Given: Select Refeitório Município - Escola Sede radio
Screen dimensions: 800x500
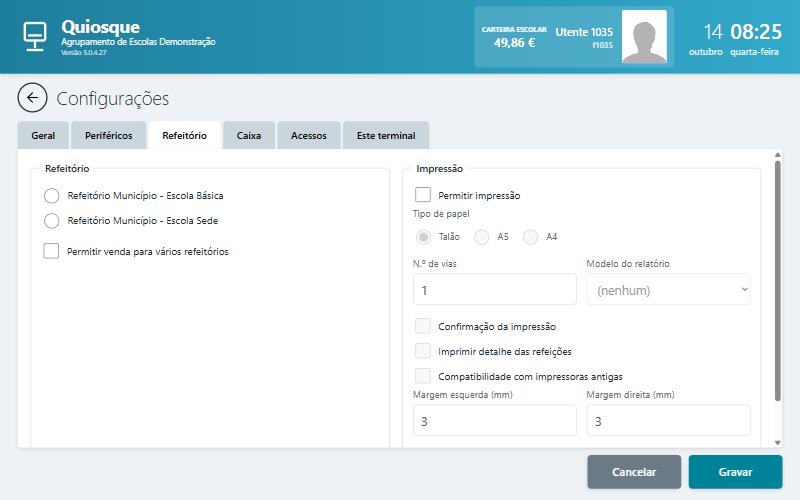Looking at the screenshot, I should (52, 220).
